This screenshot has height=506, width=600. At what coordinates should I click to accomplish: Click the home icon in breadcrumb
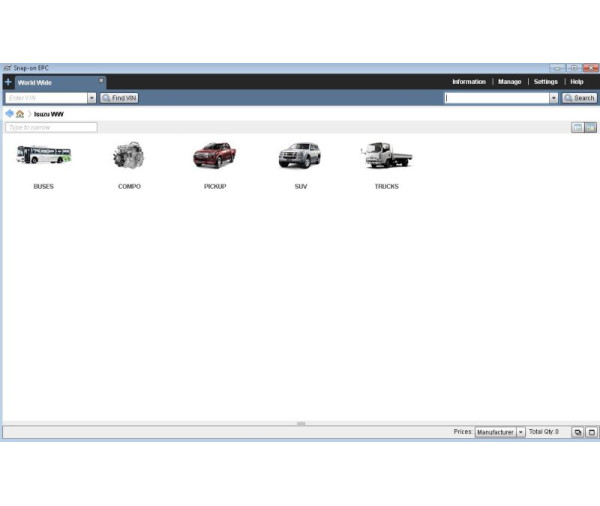pyautogui.click(x=20, y=114)
